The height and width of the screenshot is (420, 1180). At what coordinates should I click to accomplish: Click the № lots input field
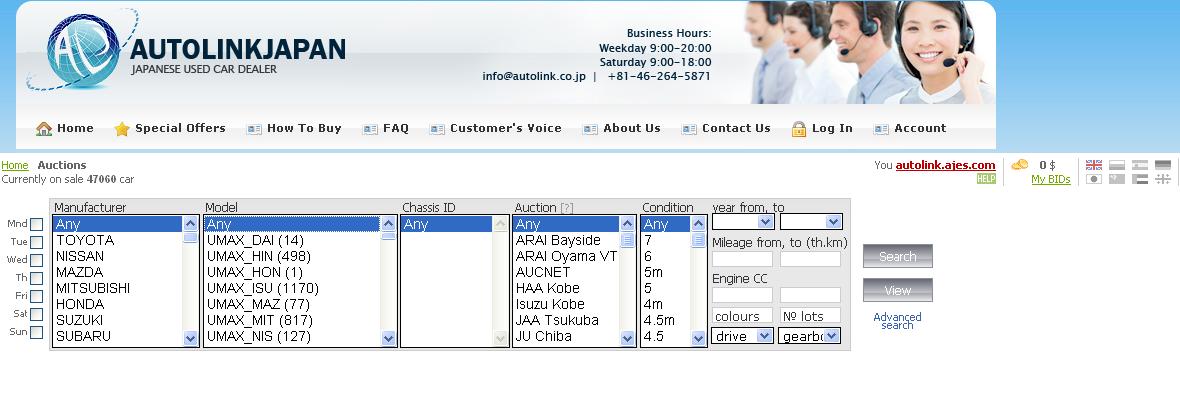[x=810, y=315]
